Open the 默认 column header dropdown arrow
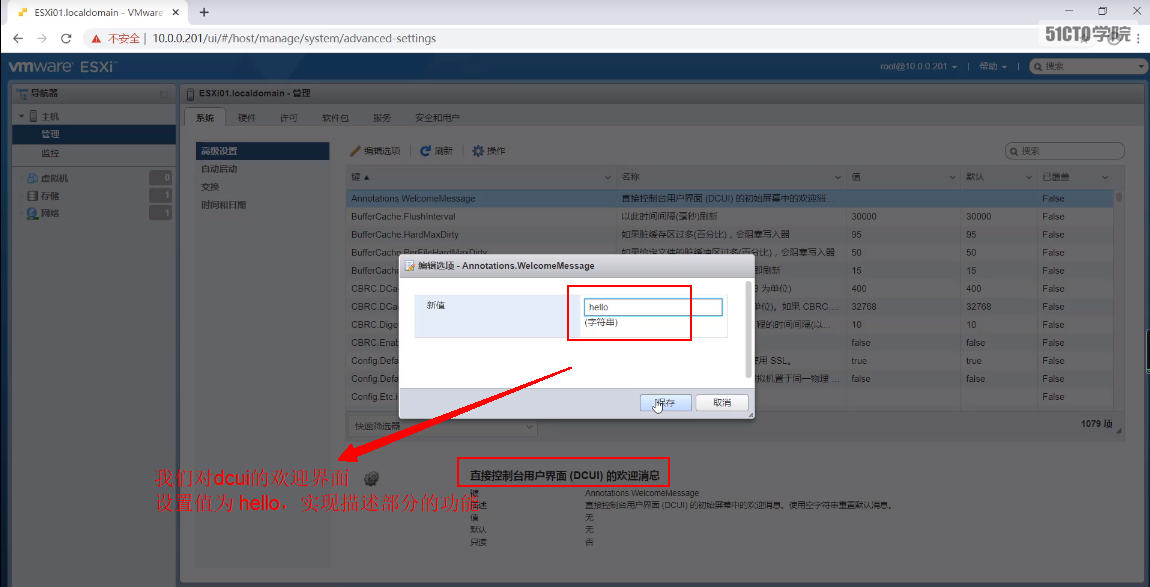 1029,178
